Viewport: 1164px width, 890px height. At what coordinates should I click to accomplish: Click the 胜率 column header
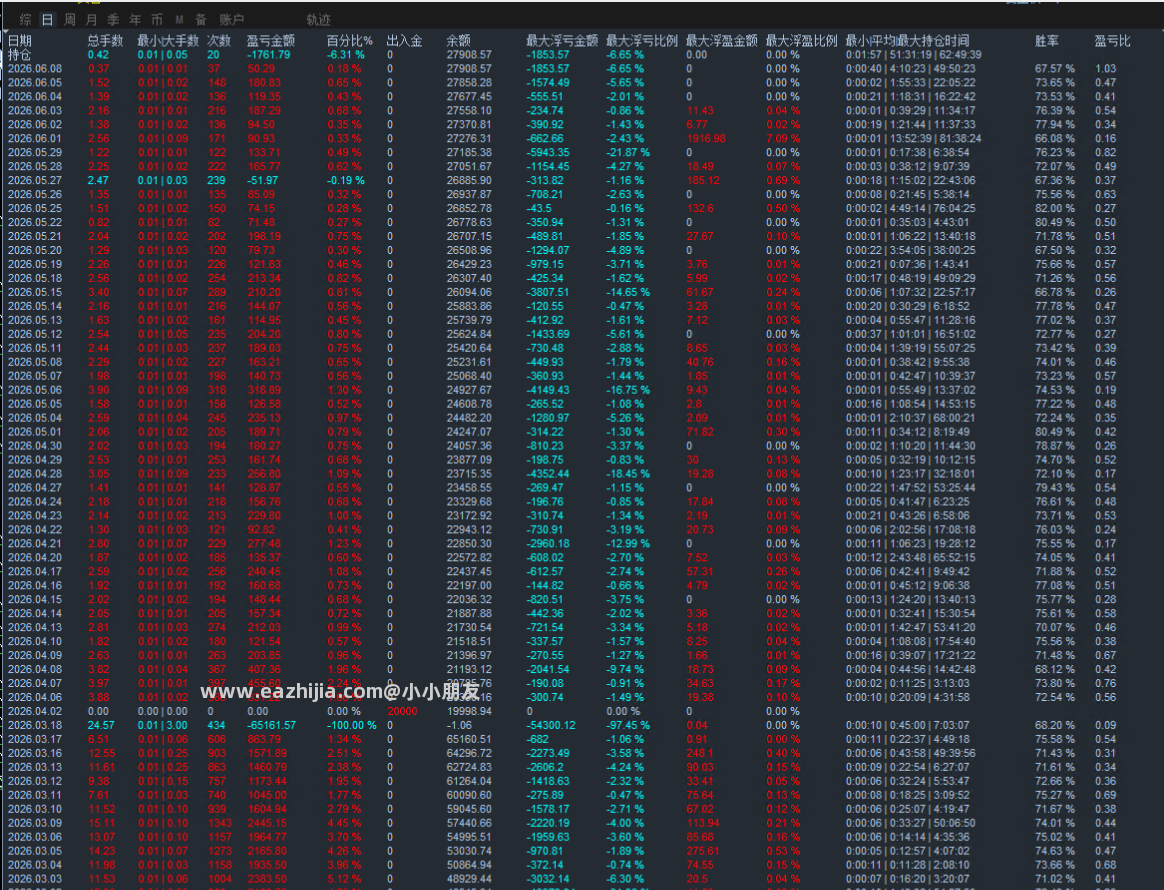pyautogui.click(x=1047, y=41)
